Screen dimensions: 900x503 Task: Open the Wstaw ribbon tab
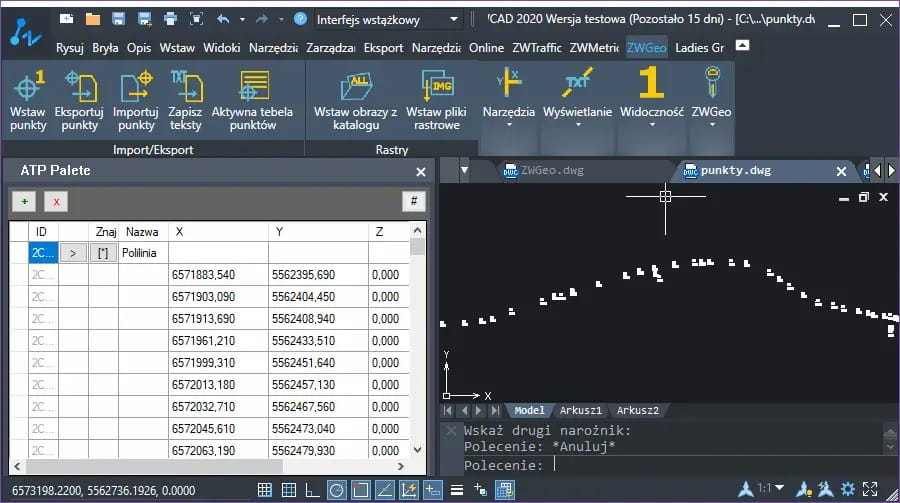(177, 47)
